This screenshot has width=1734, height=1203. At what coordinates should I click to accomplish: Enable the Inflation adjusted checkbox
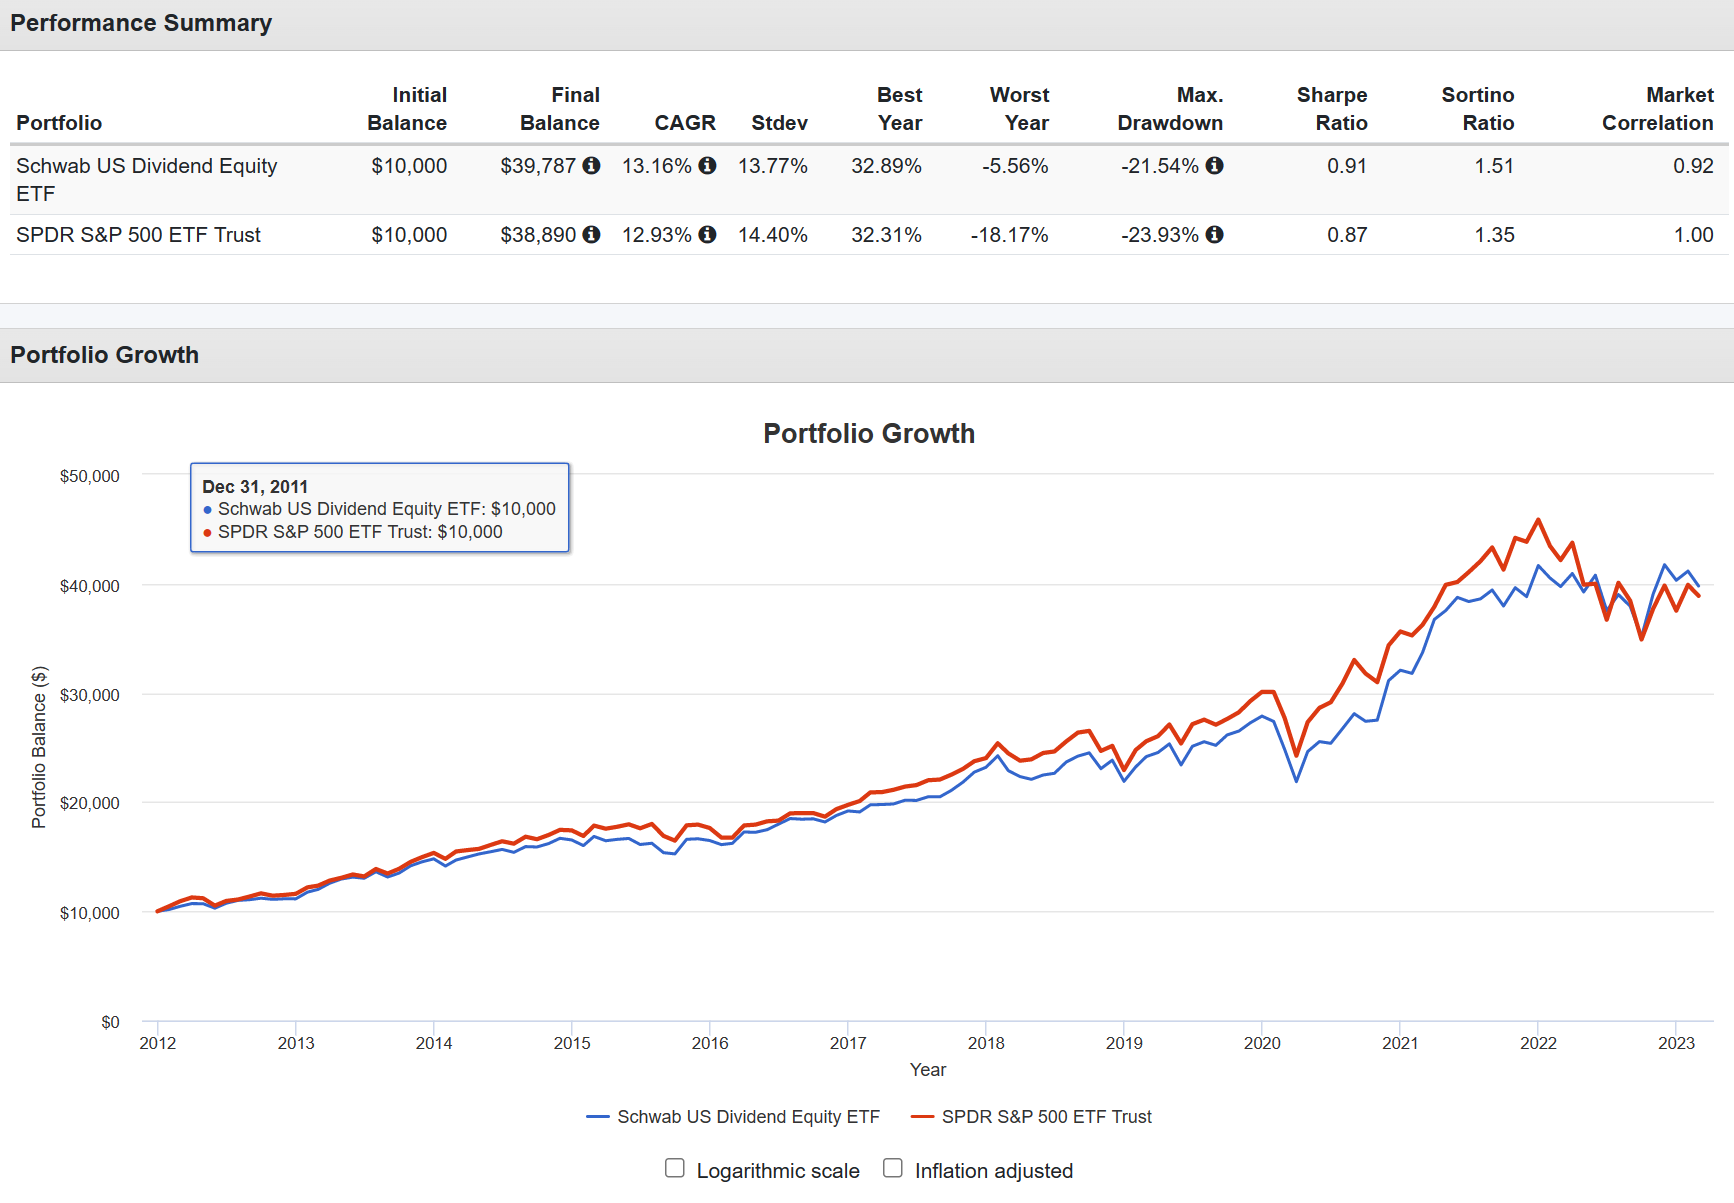tap(893, 1168)
